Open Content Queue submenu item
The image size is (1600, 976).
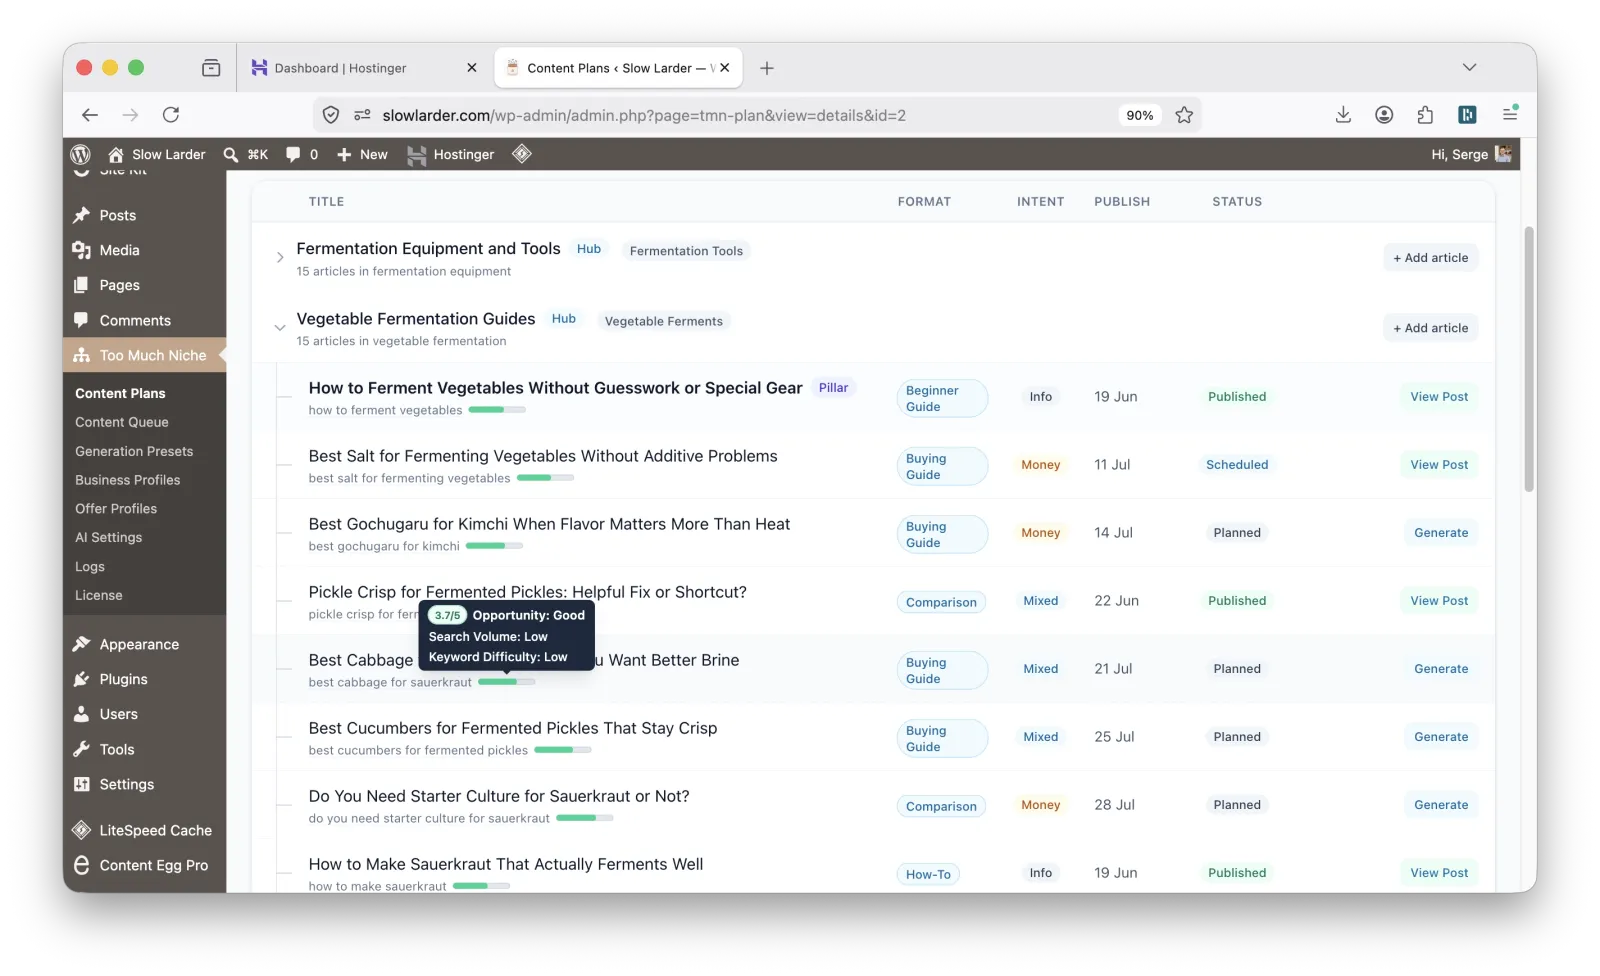(x=122, y=422)
